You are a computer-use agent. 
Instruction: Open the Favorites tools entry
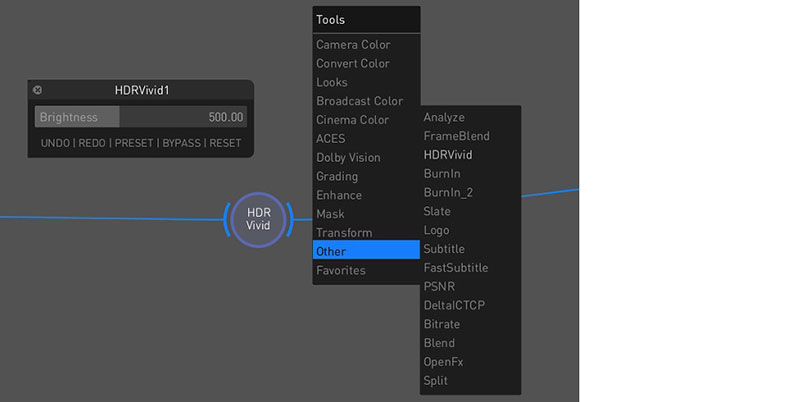coord(341,271)
